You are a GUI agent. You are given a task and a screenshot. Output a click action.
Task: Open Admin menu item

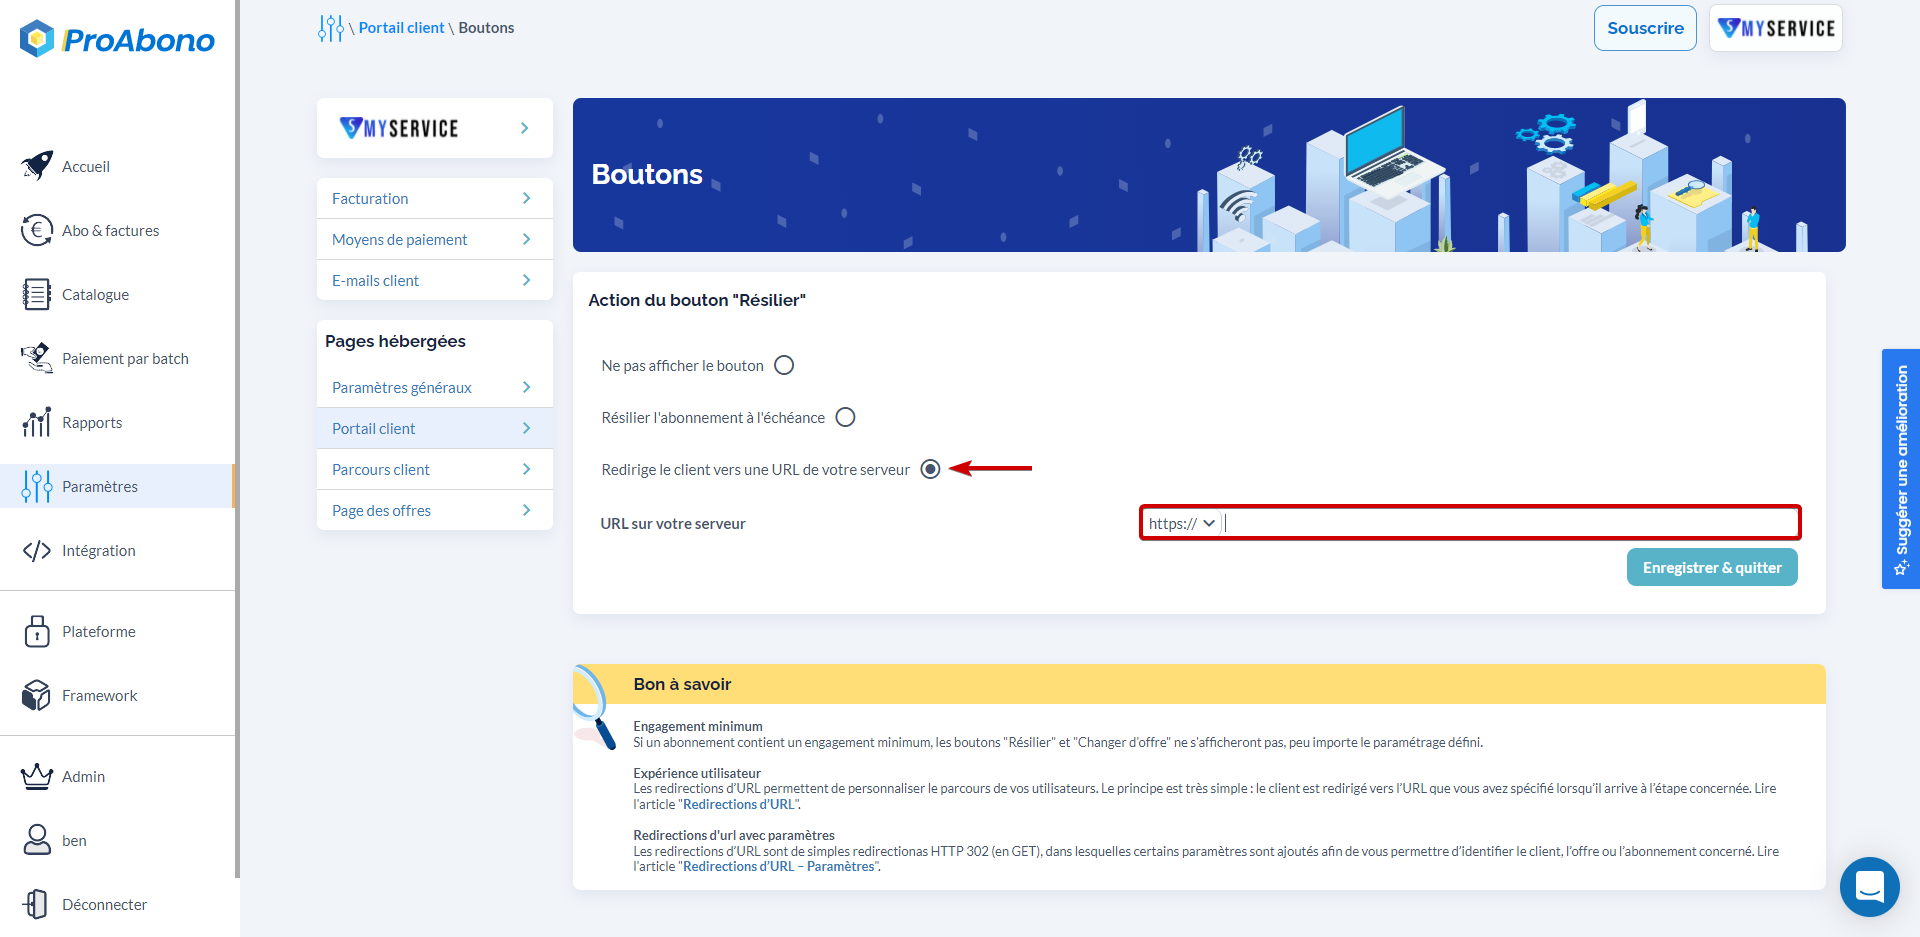tap(83, 776)
